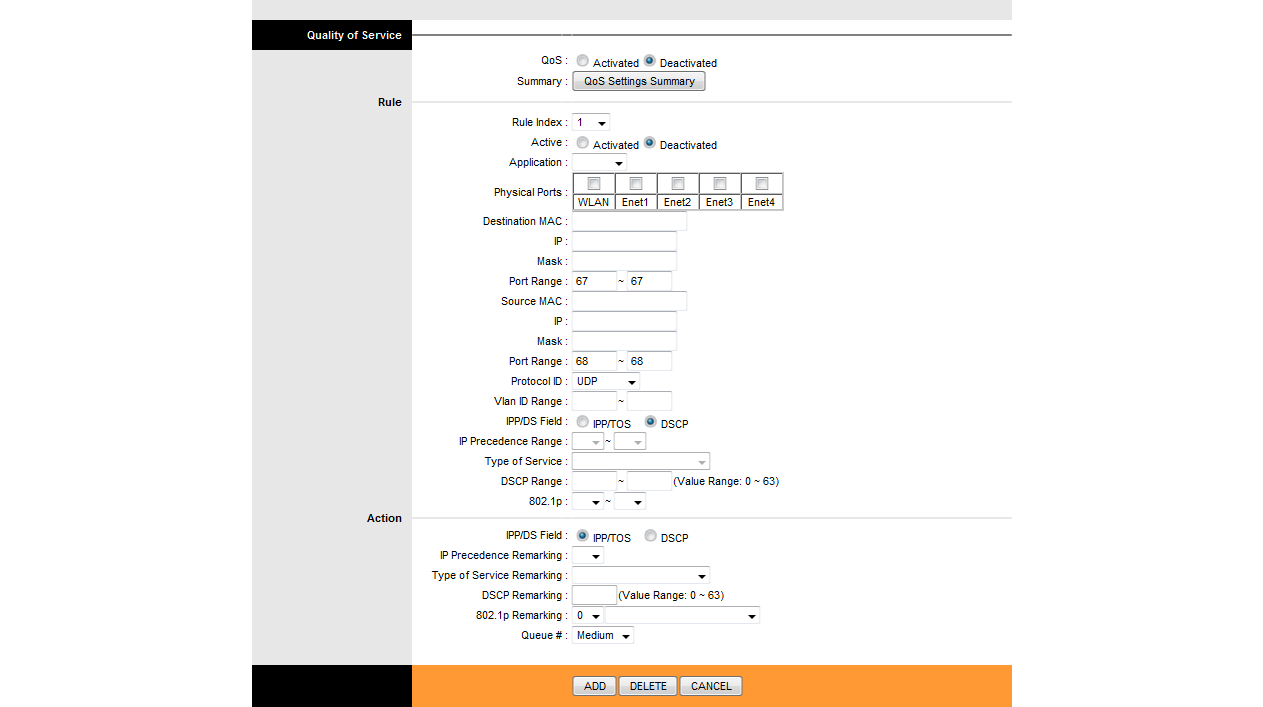Click the Source MAC input field
Viewport: 1263px width, 707px height.
[629, 301]
